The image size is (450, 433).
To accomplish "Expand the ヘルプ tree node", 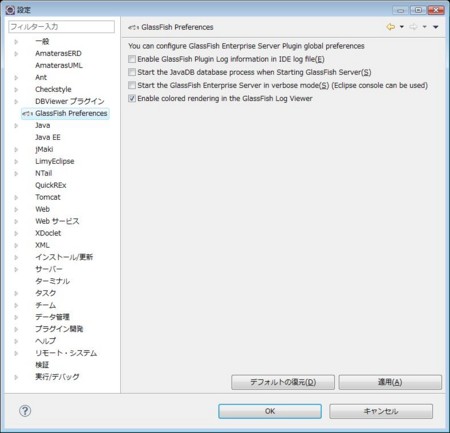I will (x=16, y=341).
